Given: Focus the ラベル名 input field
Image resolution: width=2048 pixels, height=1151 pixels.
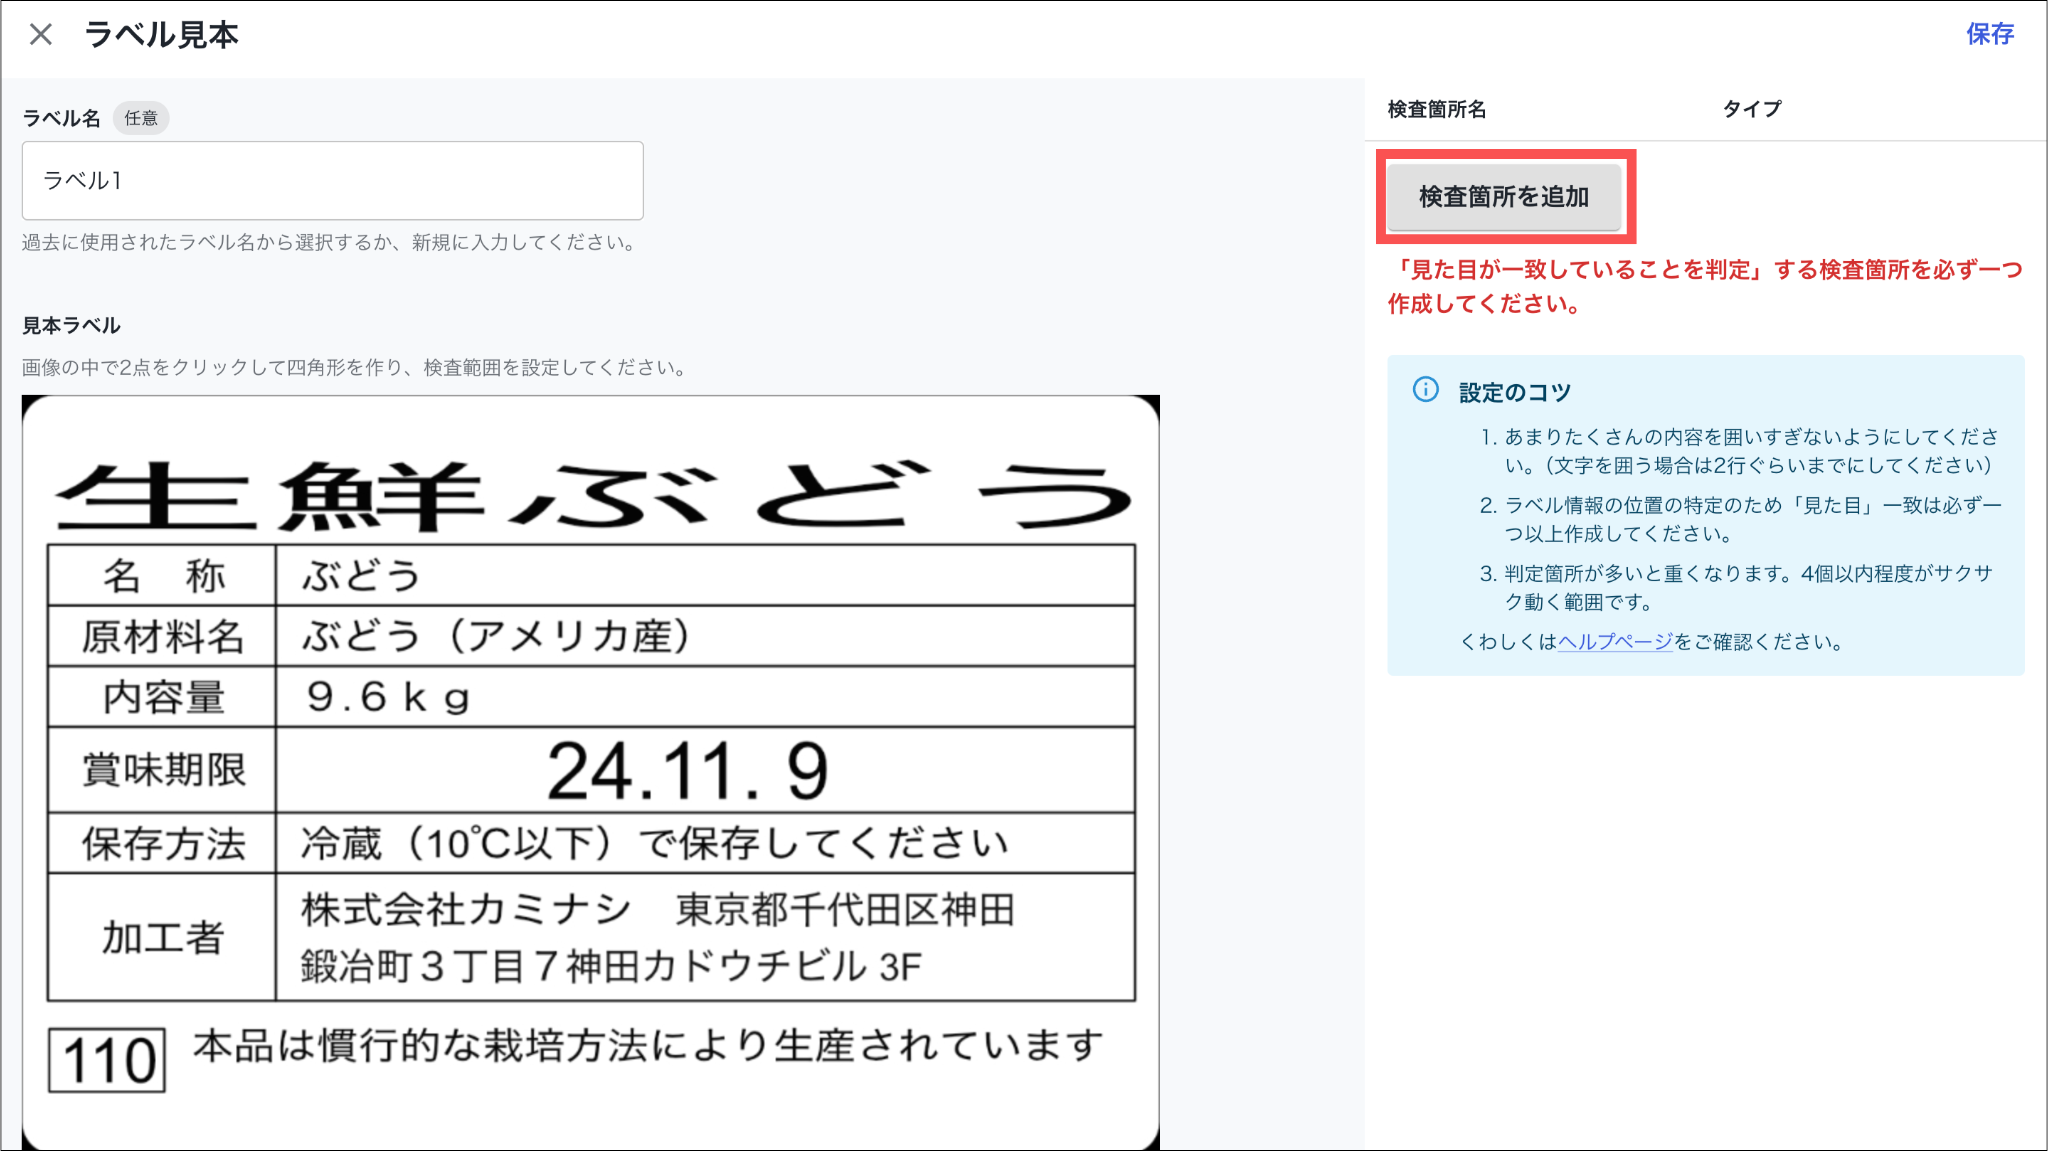Looking at the screenshot, I should (x=332, y=181).
